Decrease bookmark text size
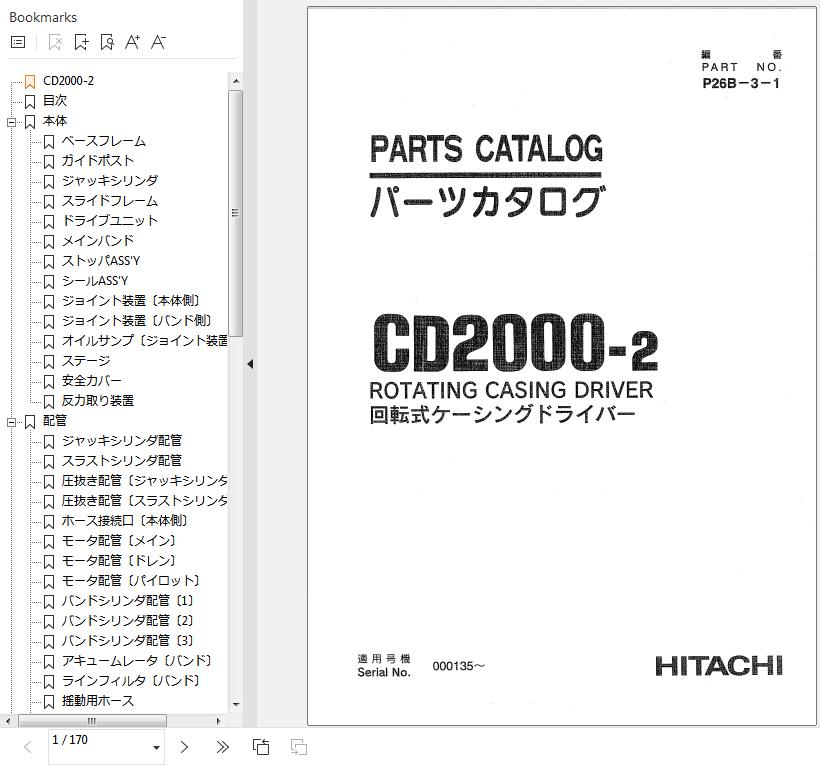 coord(158,42)
